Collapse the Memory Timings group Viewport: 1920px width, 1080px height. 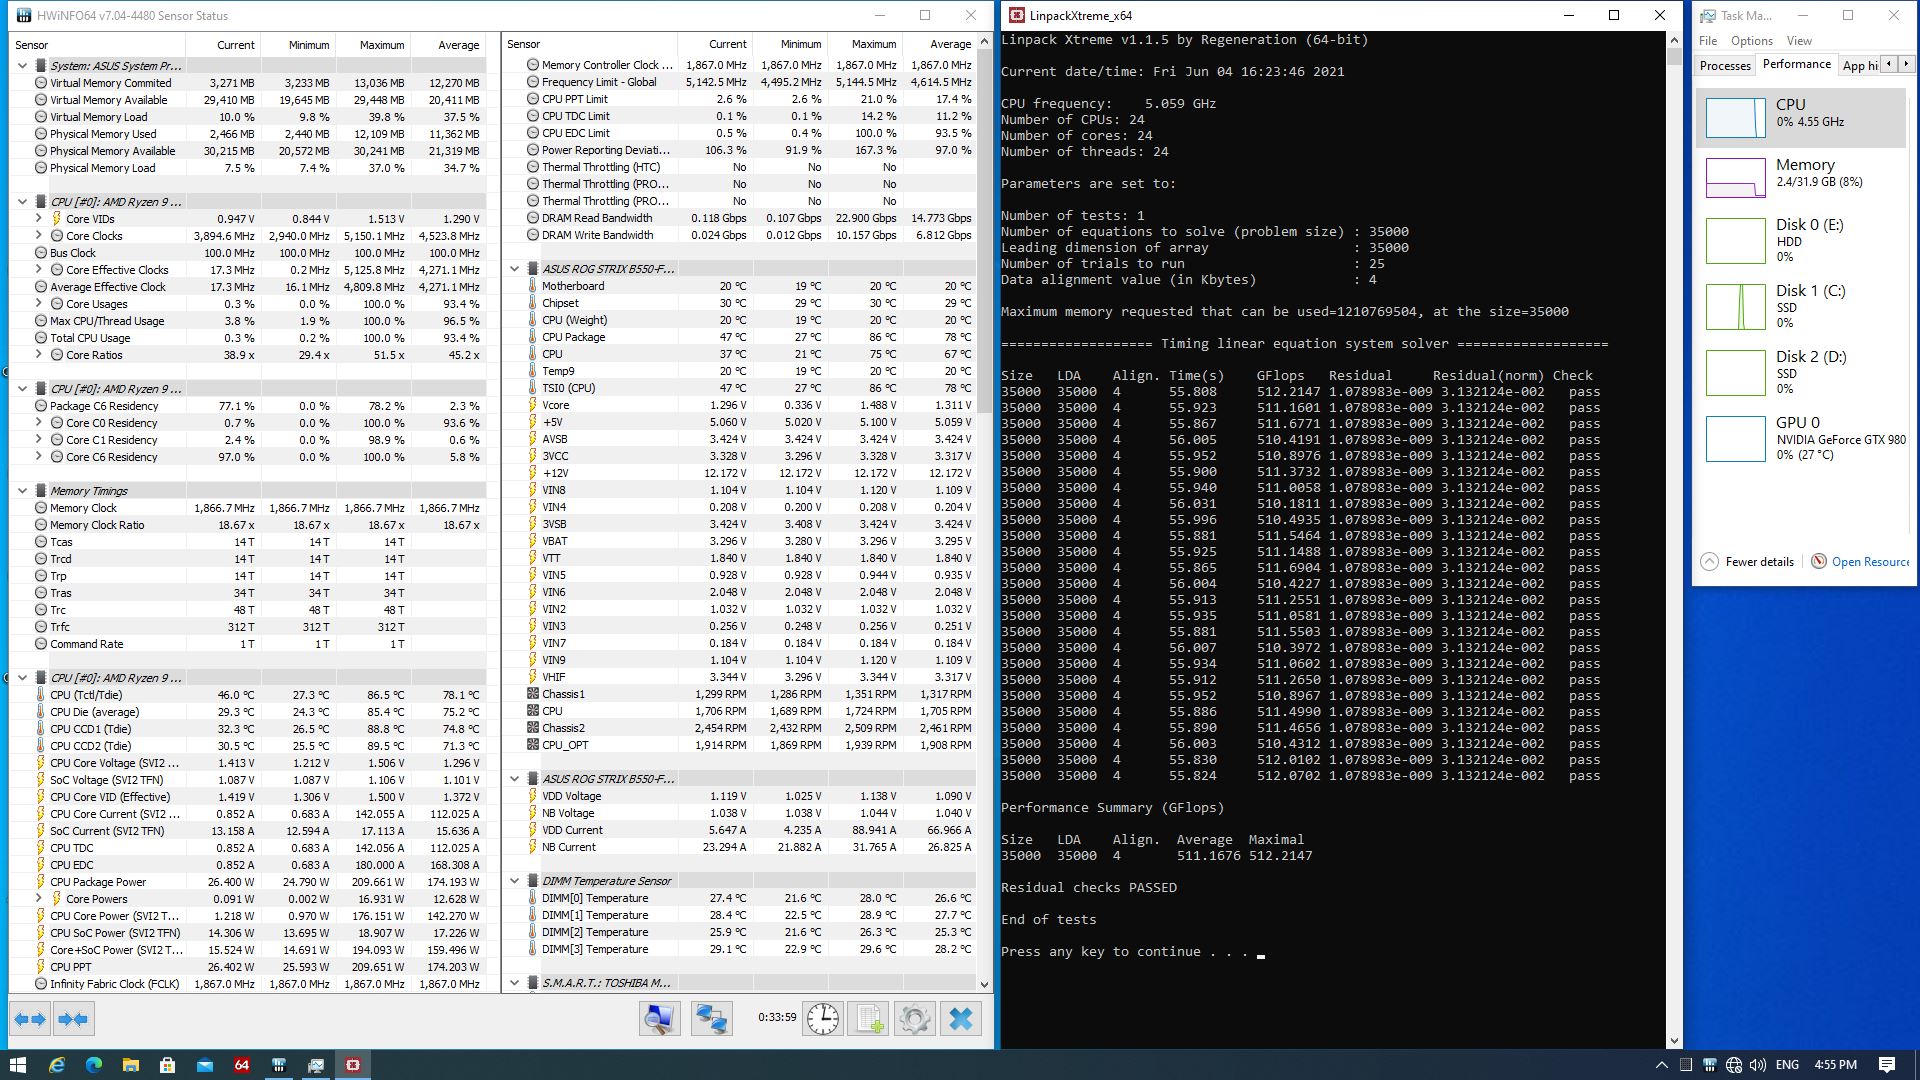click(22, 490)
